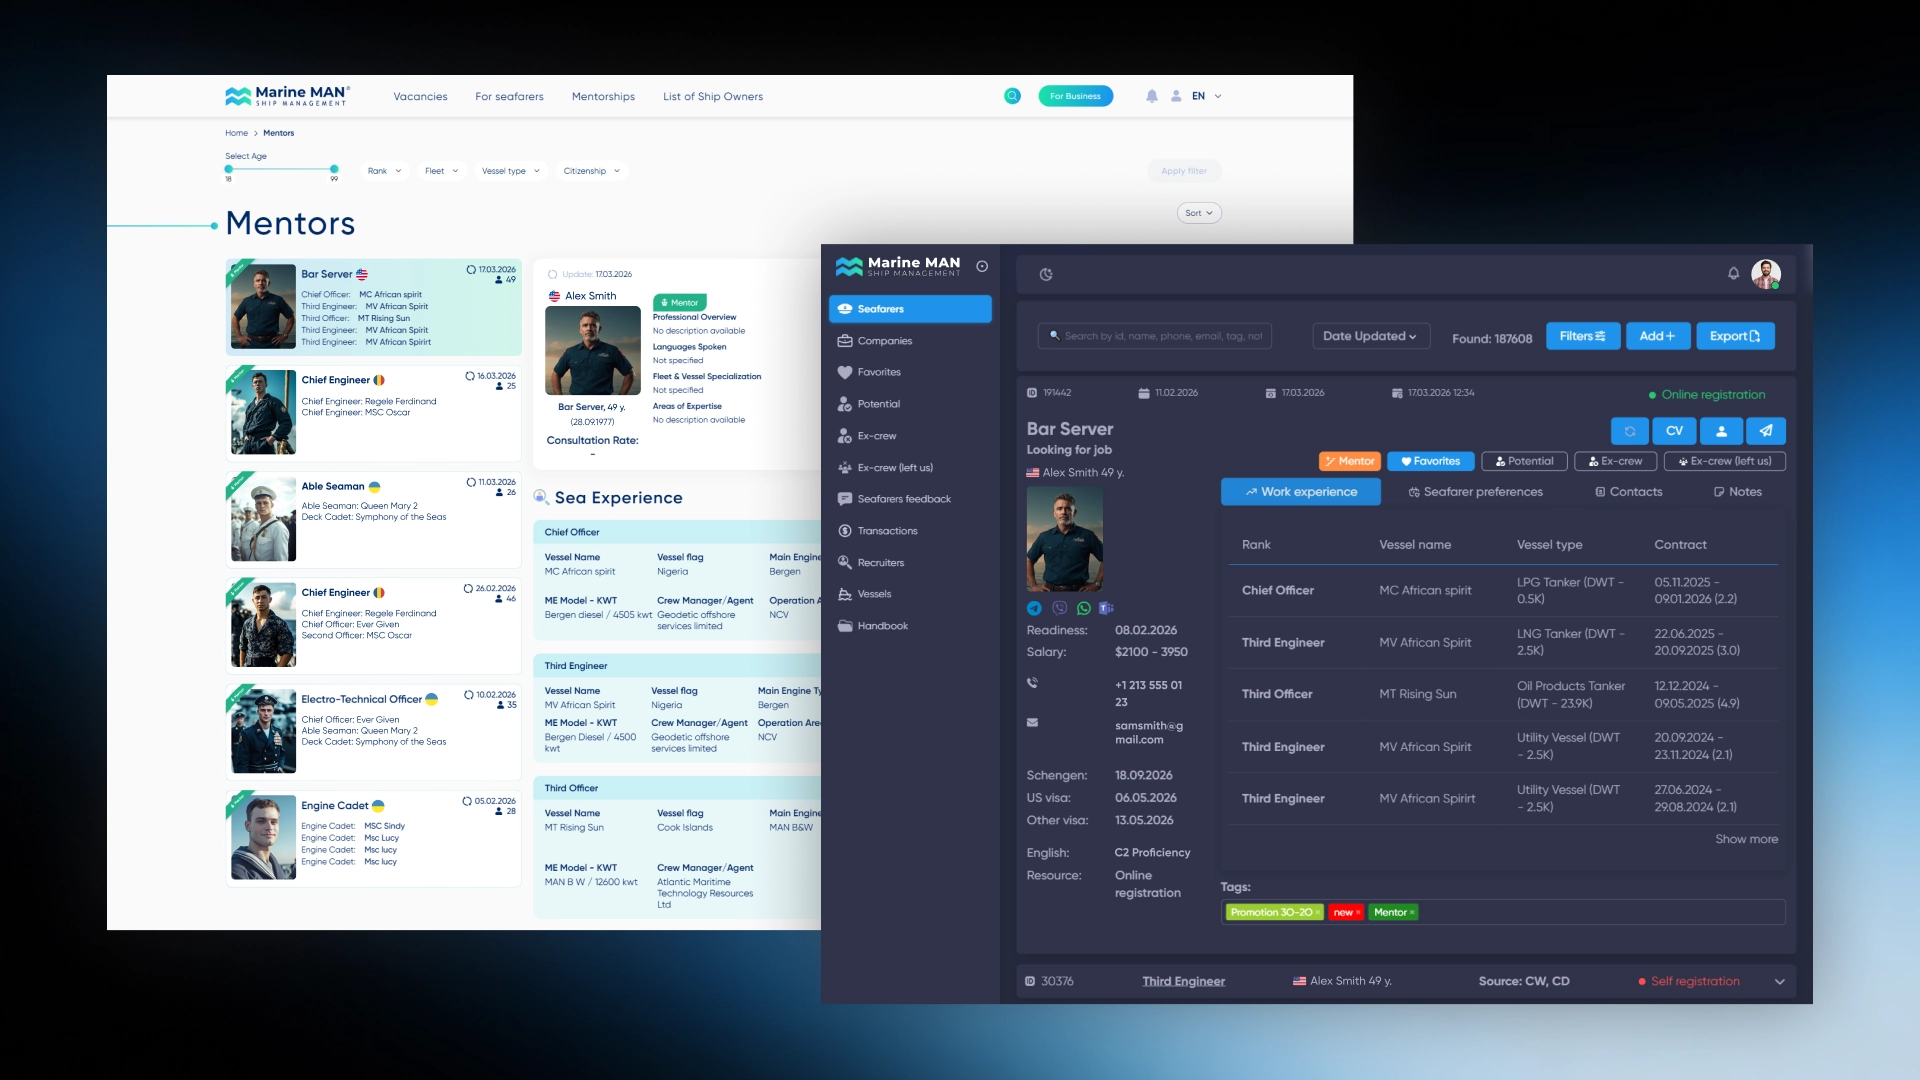Click the Filters button

(x=1583, y=336)
